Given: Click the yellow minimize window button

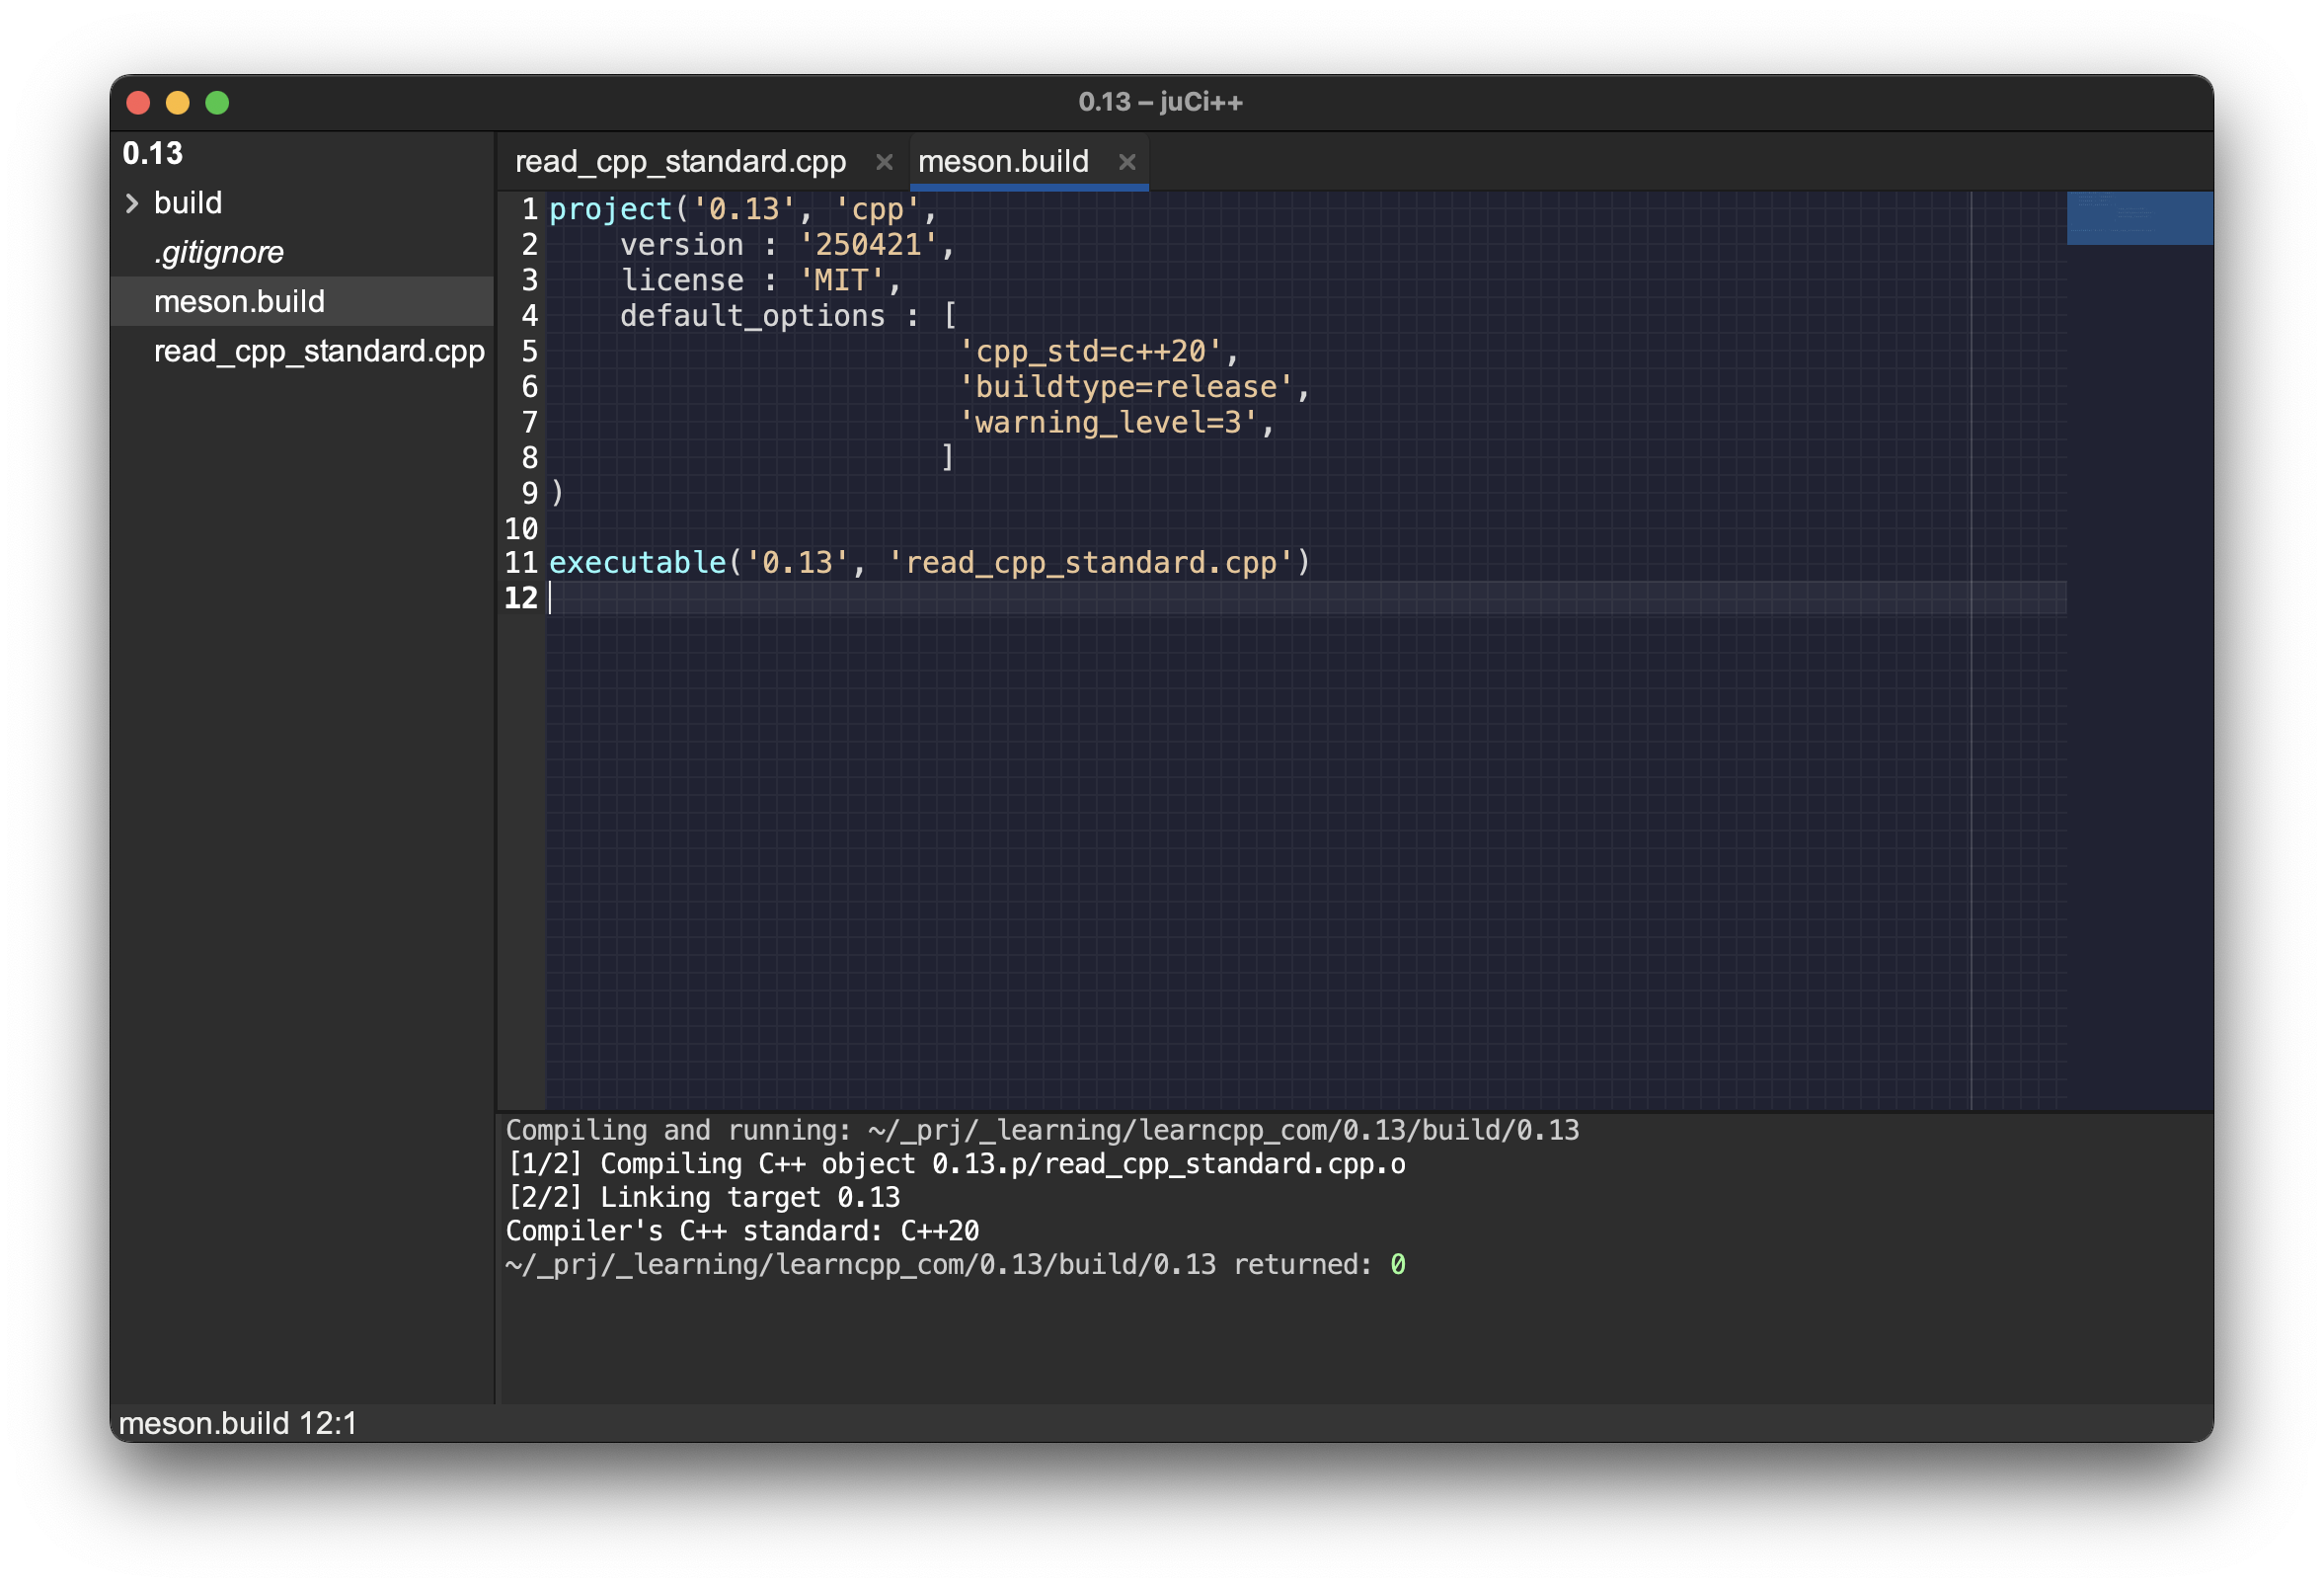Looking at the screenshot, I should (178, 103).
